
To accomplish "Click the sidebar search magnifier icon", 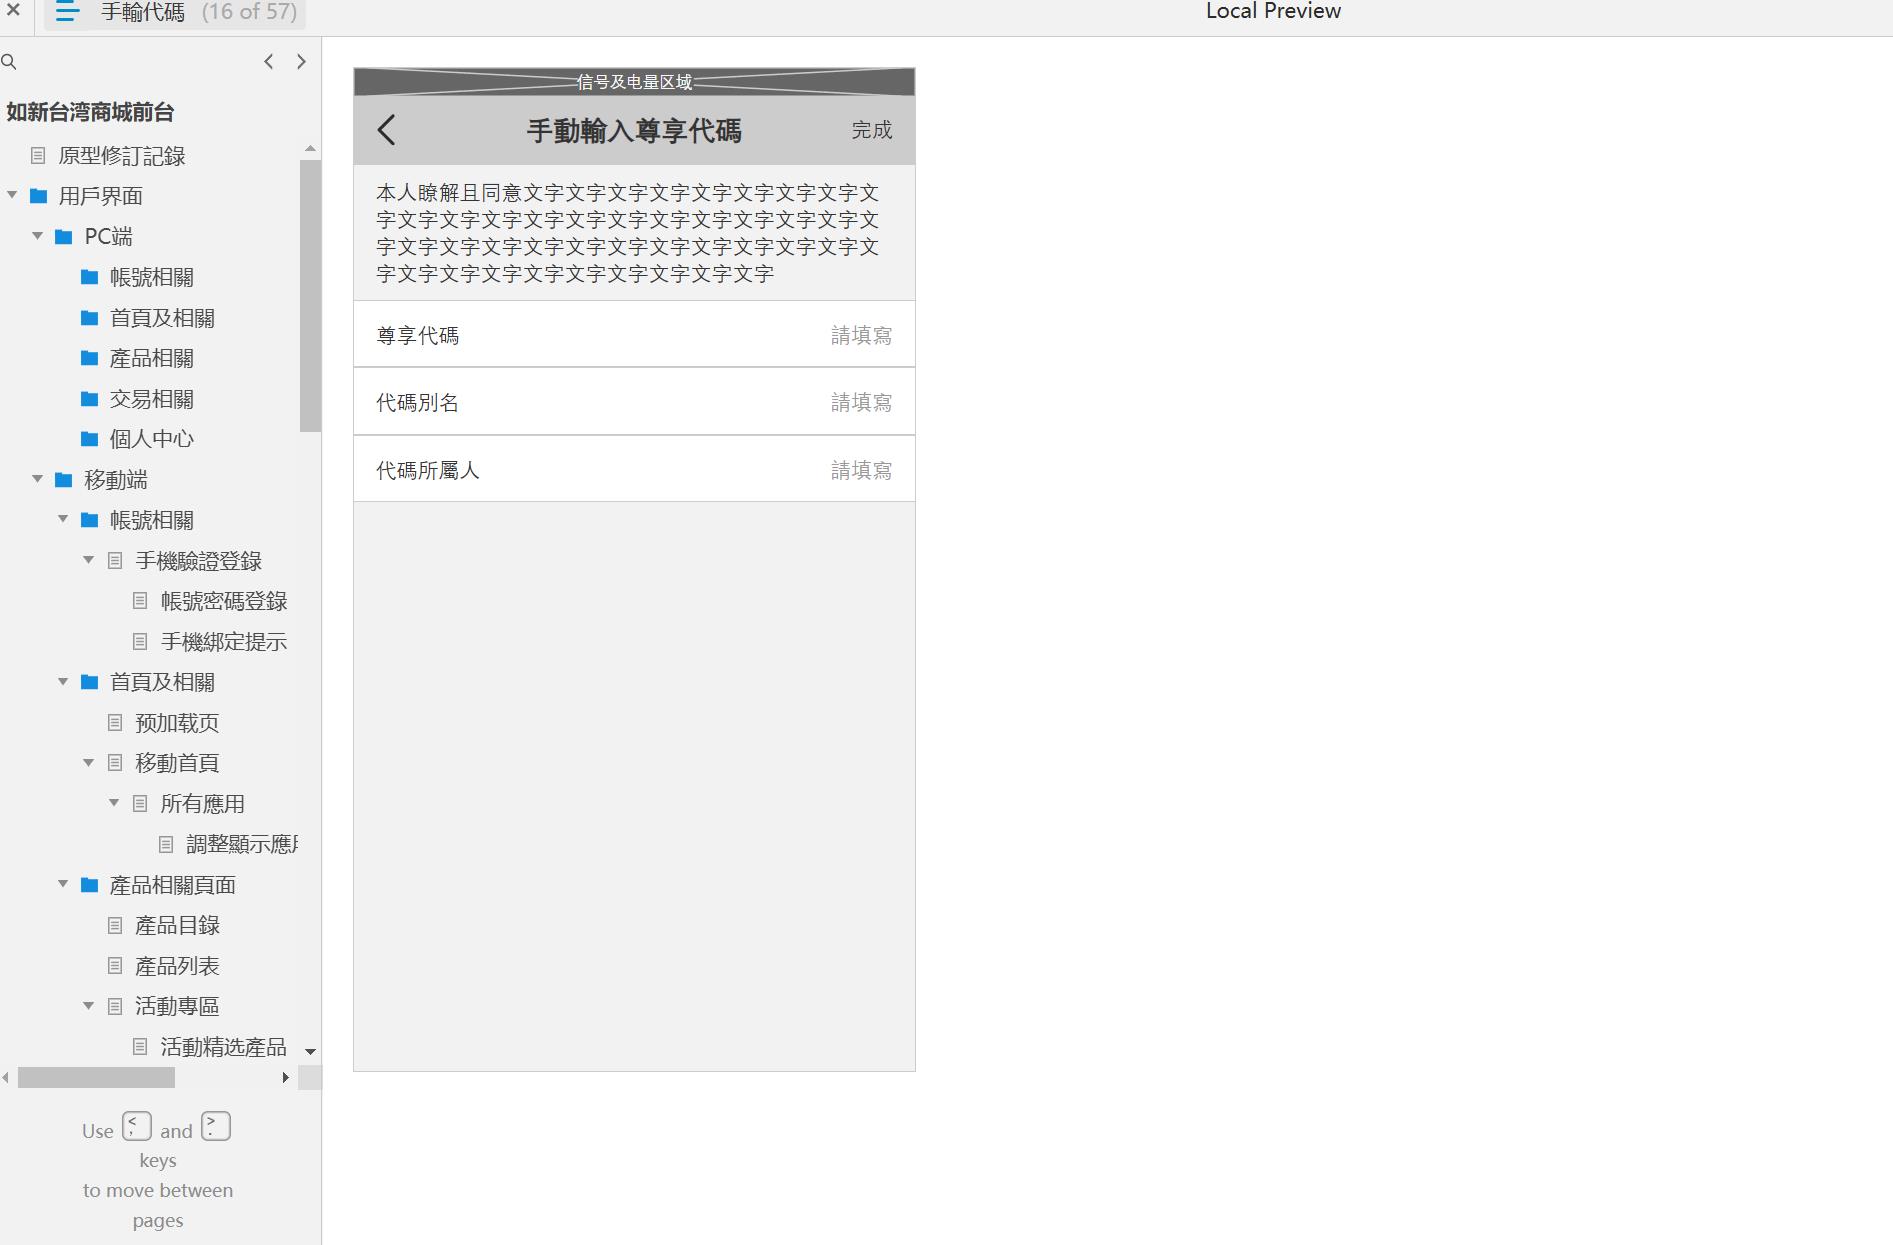I will [x=9, y=62].
